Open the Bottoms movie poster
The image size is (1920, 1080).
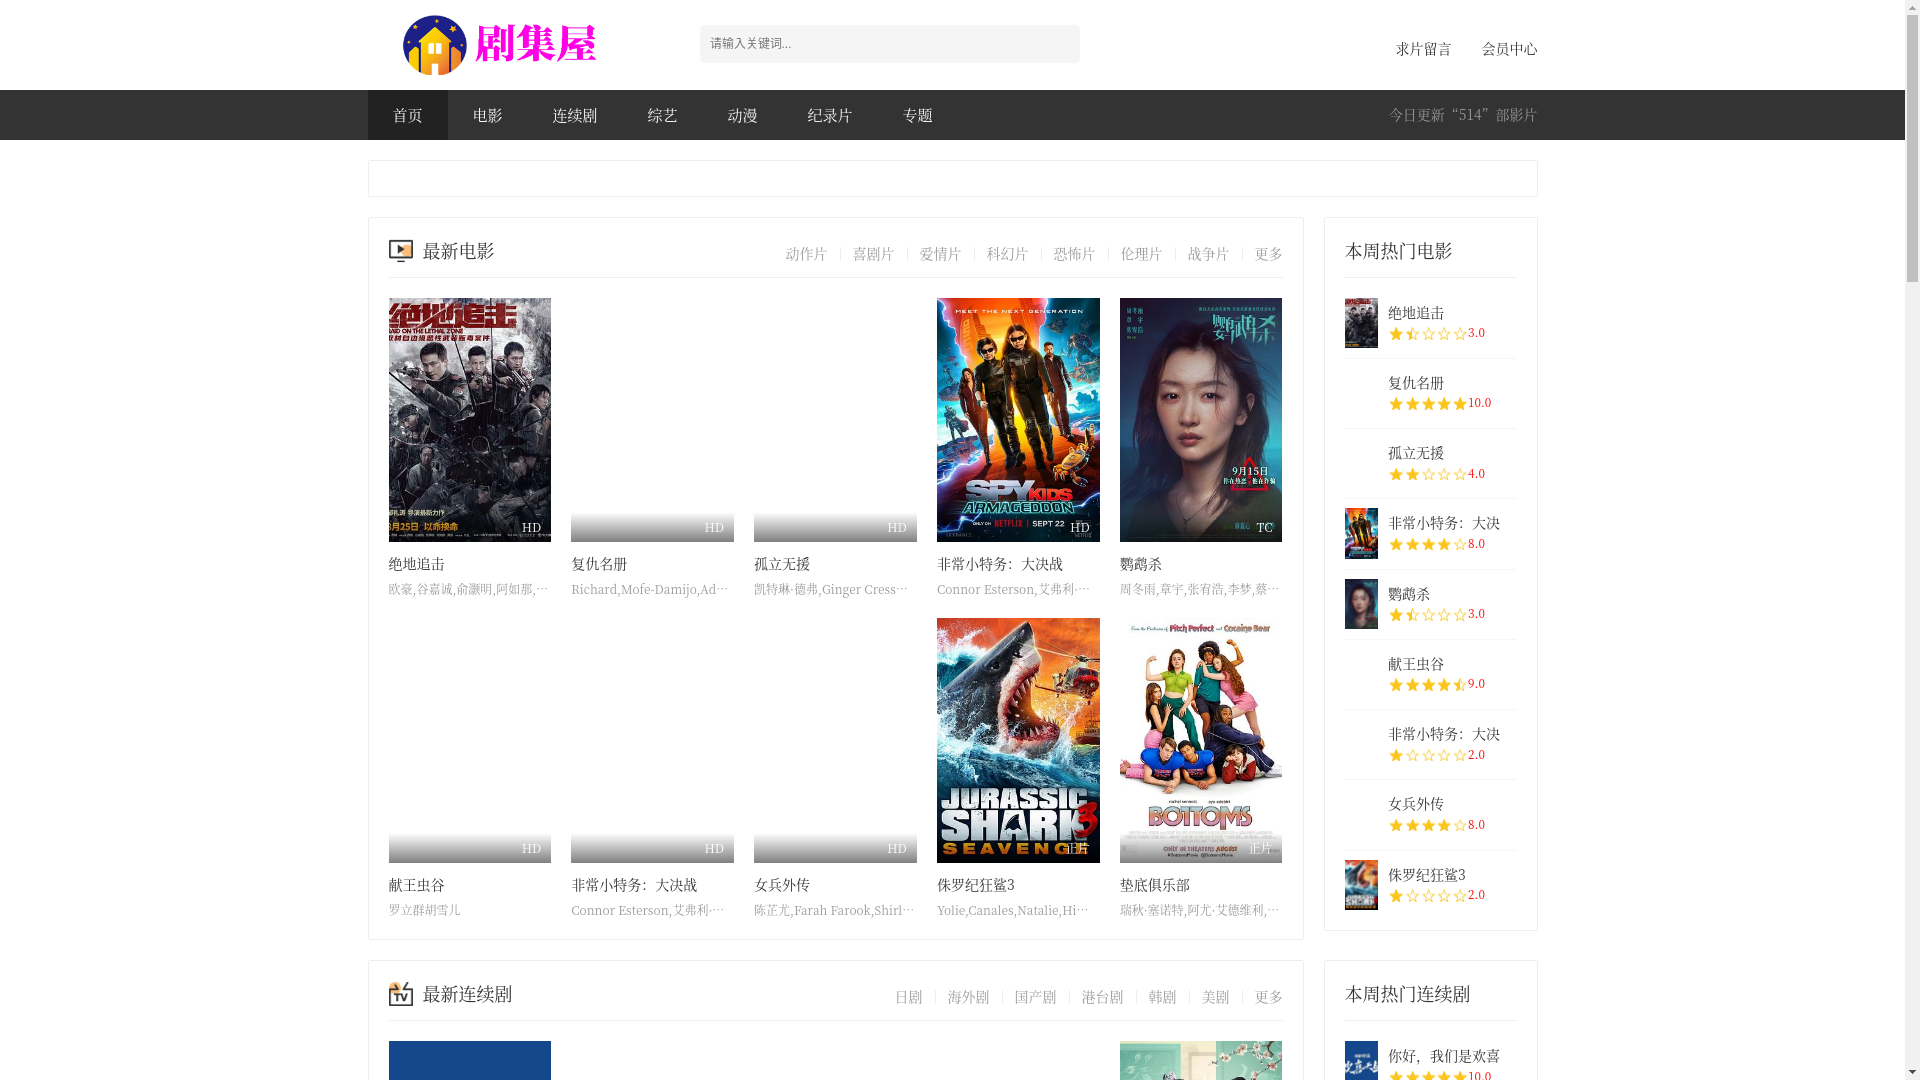[x=1200, y=740]
